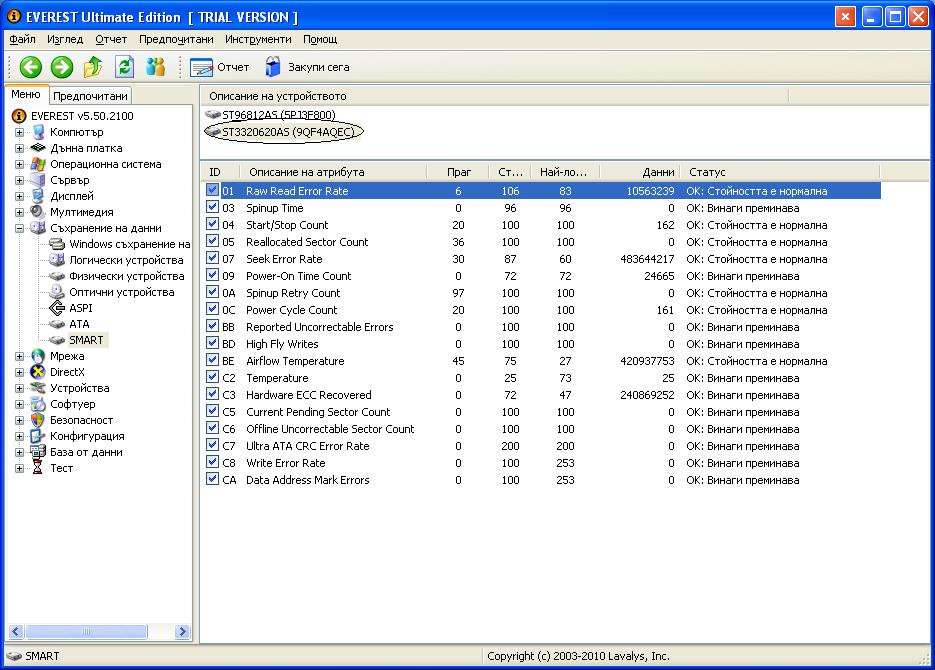The height and width of the screenshot is (670, 935).
Task: Click the Refresh toolbar icon
Action: click(124, 67)
